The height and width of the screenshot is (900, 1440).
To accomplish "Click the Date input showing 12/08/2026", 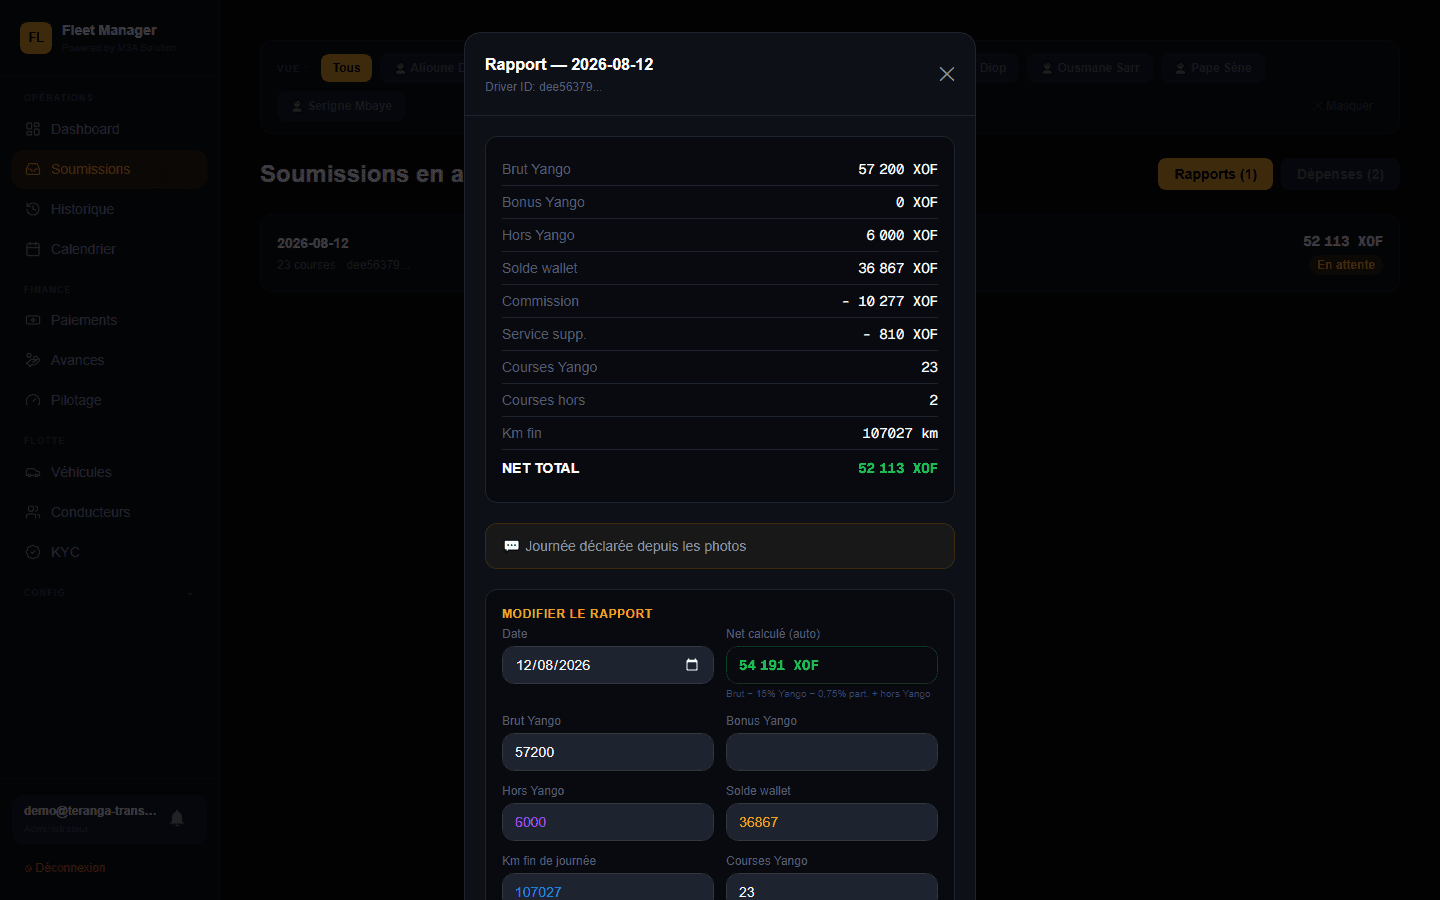I will [608, 665].
